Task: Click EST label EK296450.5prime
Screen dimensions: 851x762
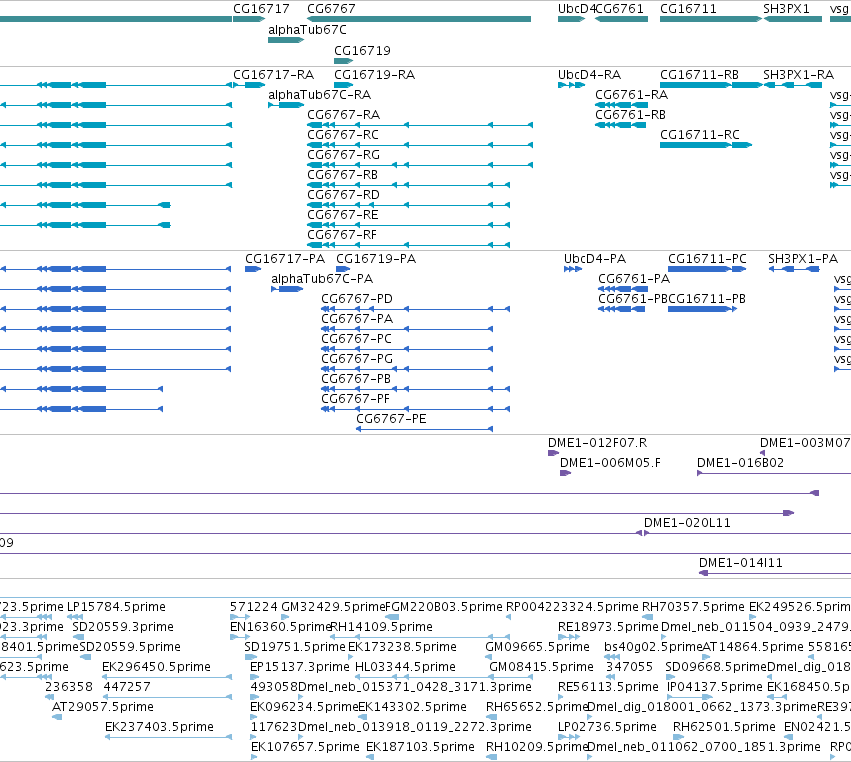Action: [x=156, y=667]
